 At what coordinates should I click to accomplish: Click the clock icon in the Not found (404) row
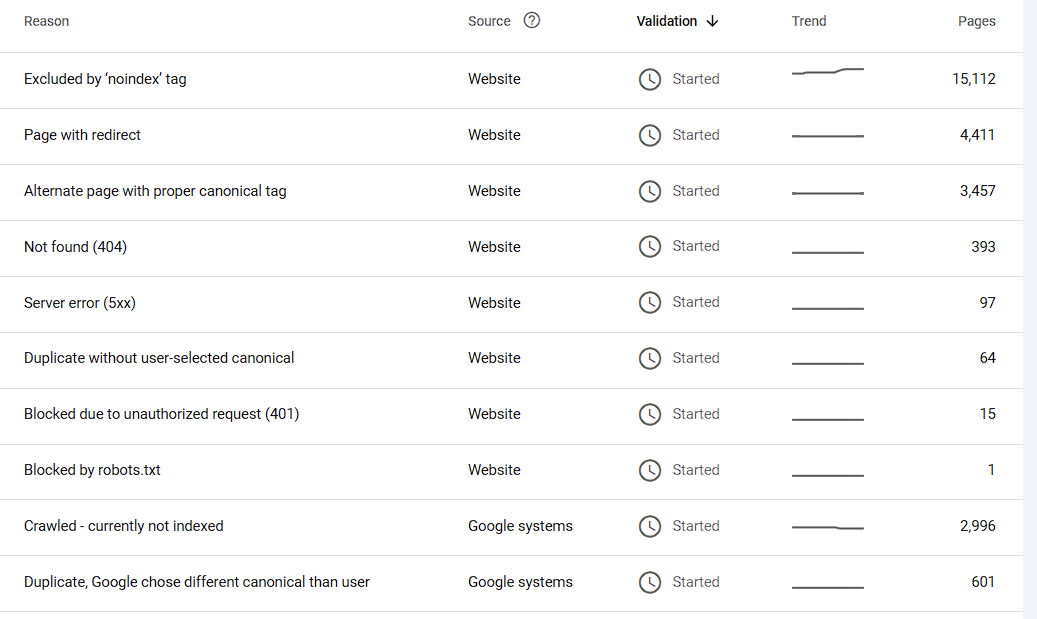coord(650,246)
